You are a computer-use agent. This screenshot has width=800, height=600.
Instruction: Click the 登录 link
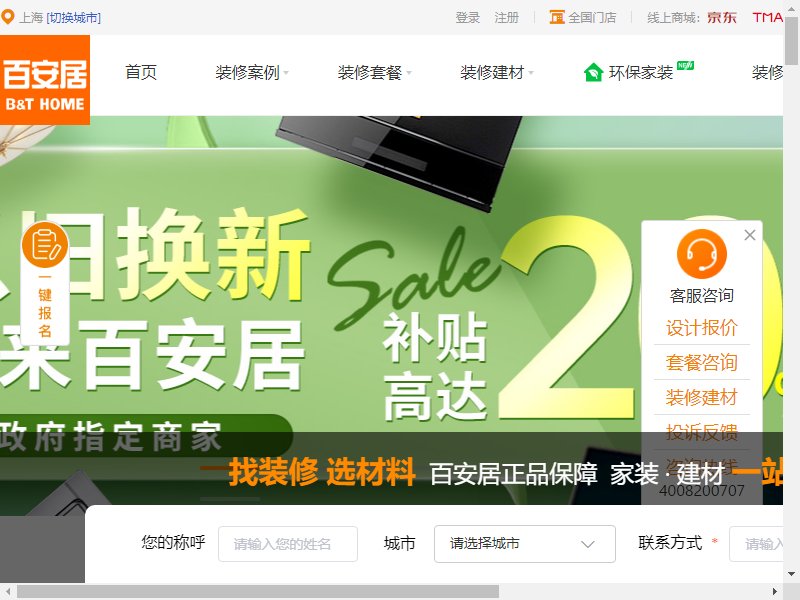point(468,18)
